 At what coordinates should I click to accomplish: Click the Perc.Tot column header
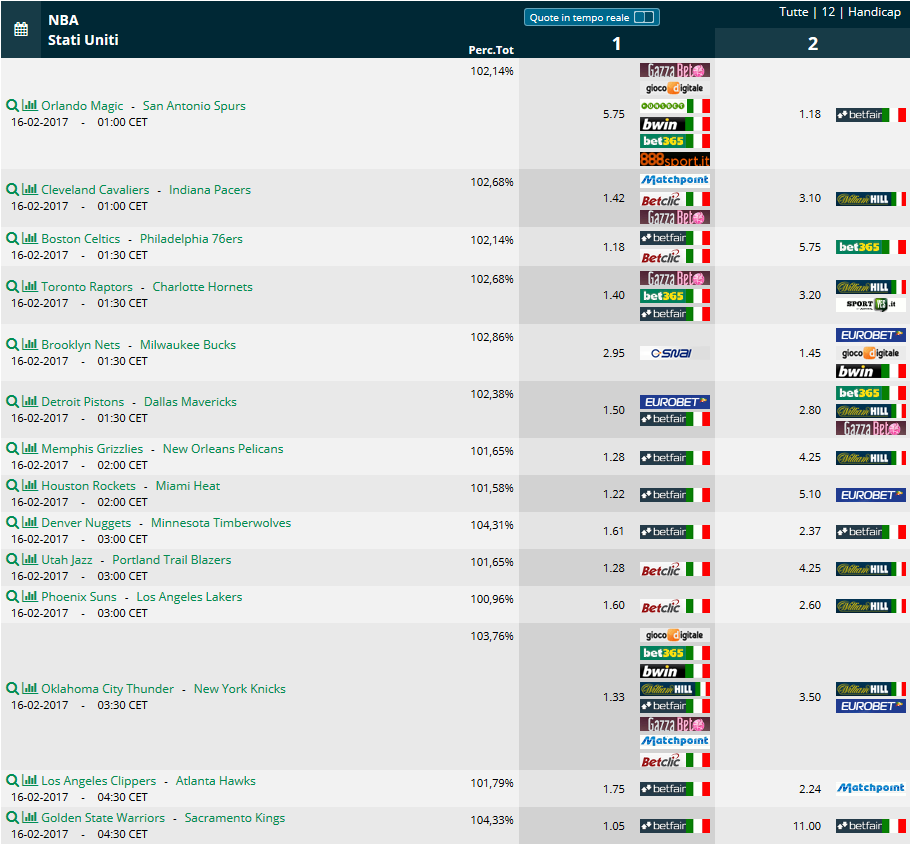(x=491, y=50)
